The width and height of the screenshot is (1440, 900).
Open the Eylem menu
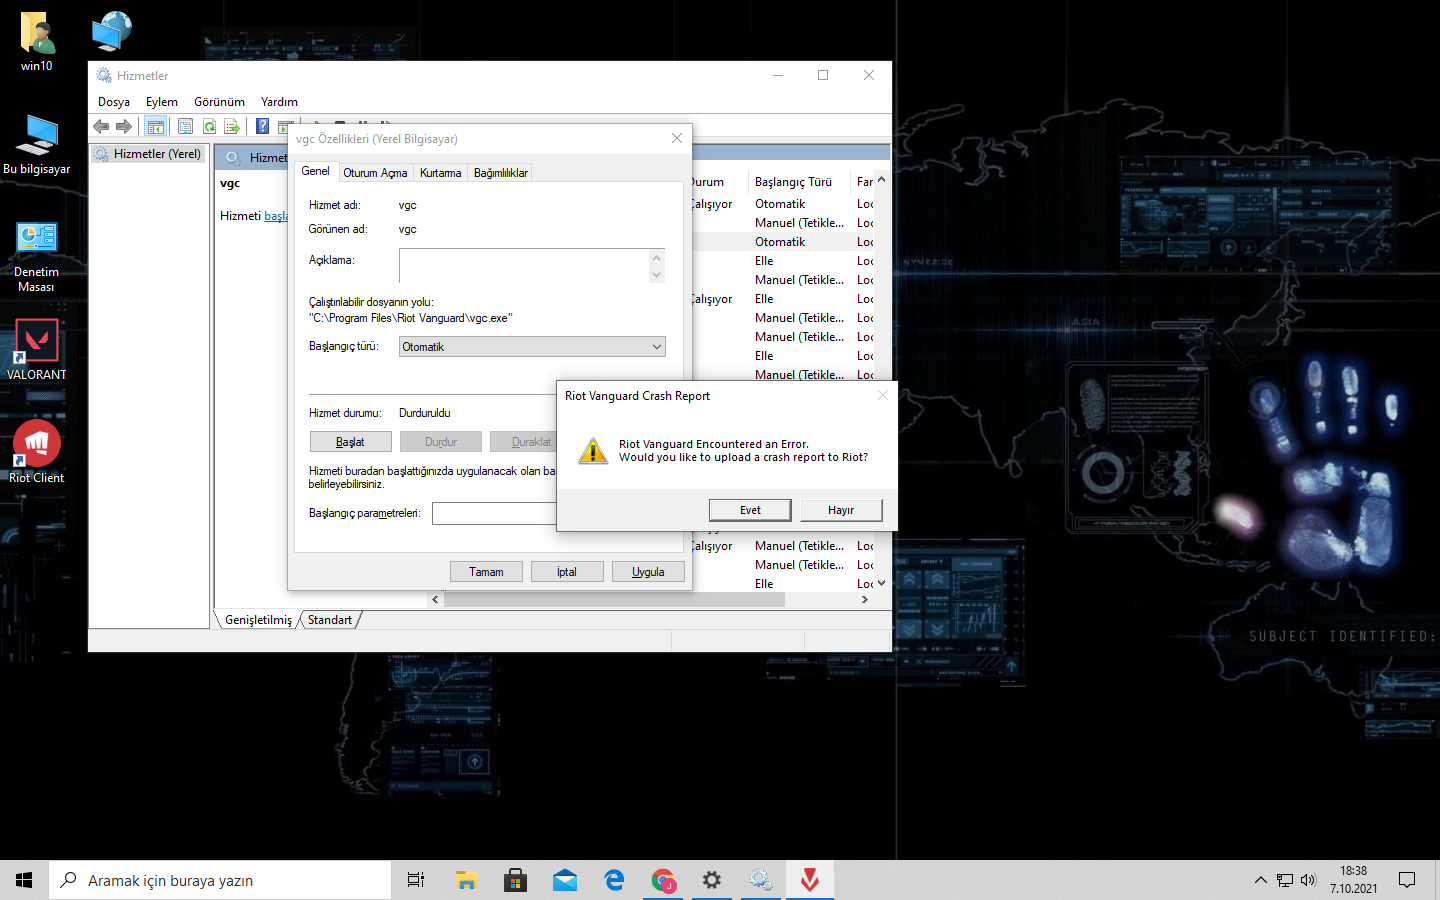162,102
